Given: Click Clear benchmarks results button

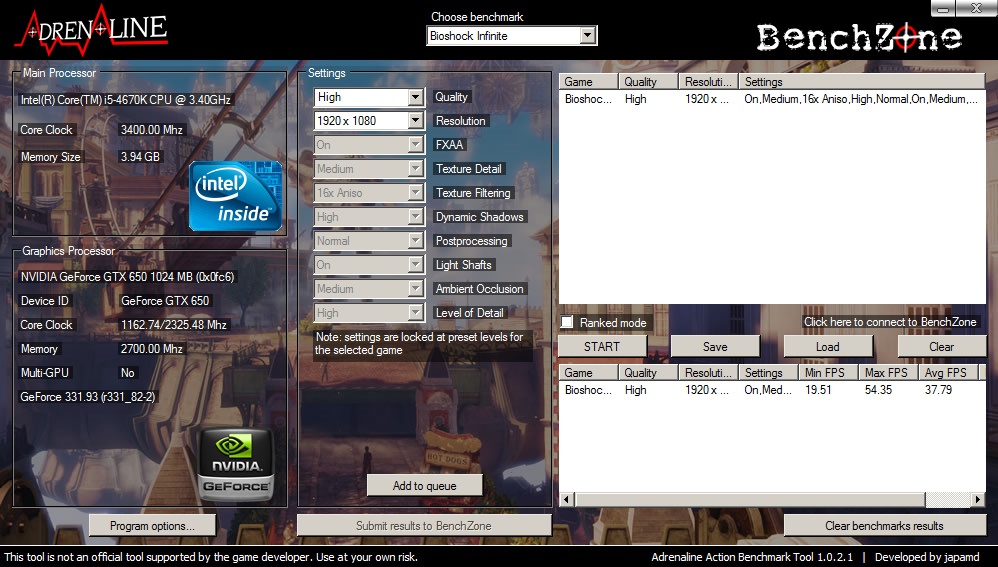Looking at the screenshot, I should (x=884, y=526).
